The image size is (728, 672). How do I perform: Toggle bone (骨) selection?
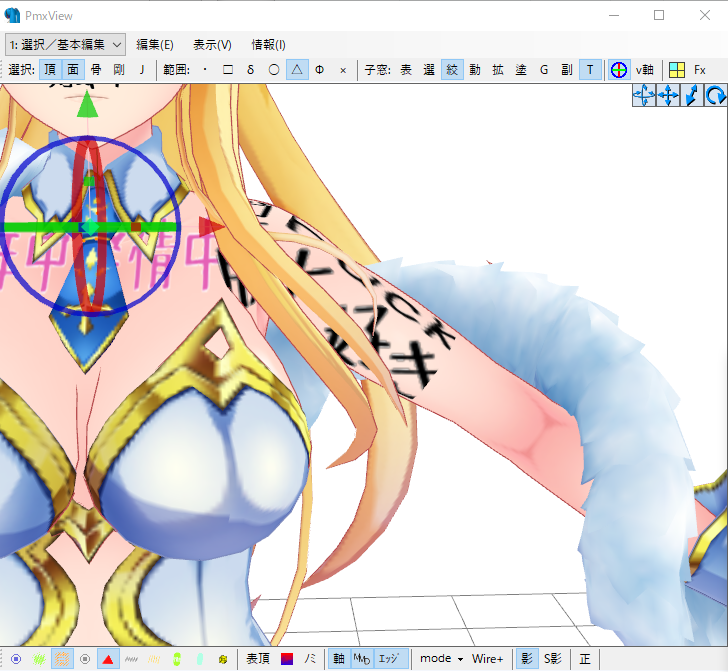[96, 70]
